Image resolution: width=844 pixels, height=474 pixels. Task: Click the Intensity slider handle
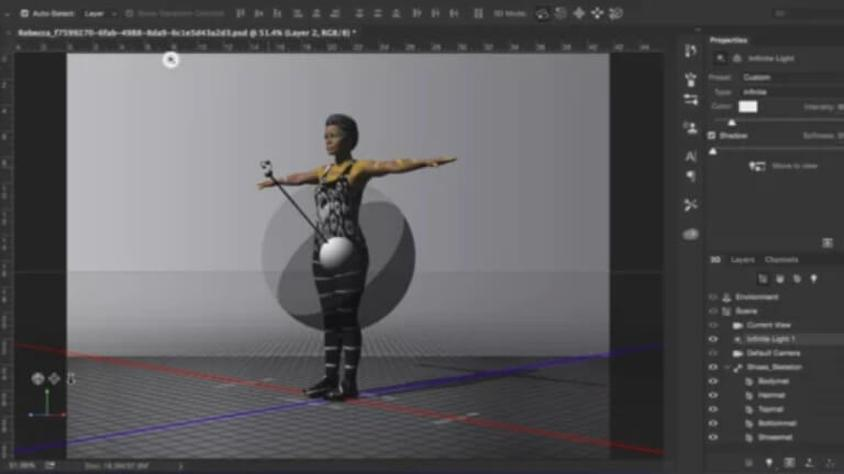click(732, 123)
